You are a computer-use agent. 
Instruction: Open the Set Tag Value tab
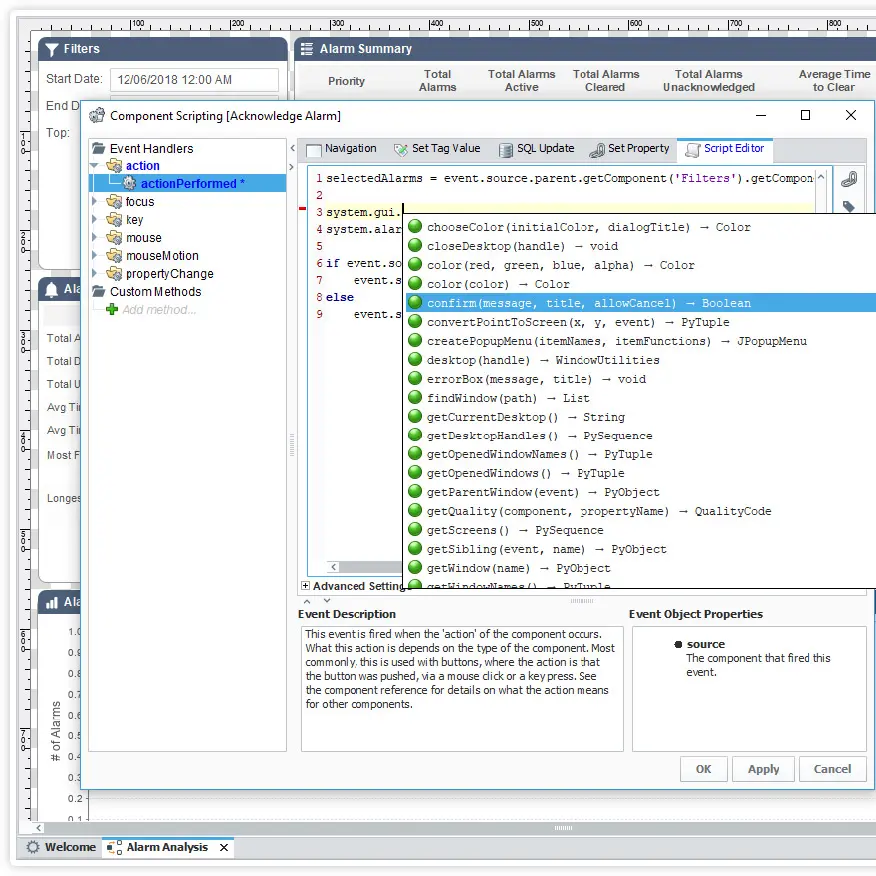(436, 149)
